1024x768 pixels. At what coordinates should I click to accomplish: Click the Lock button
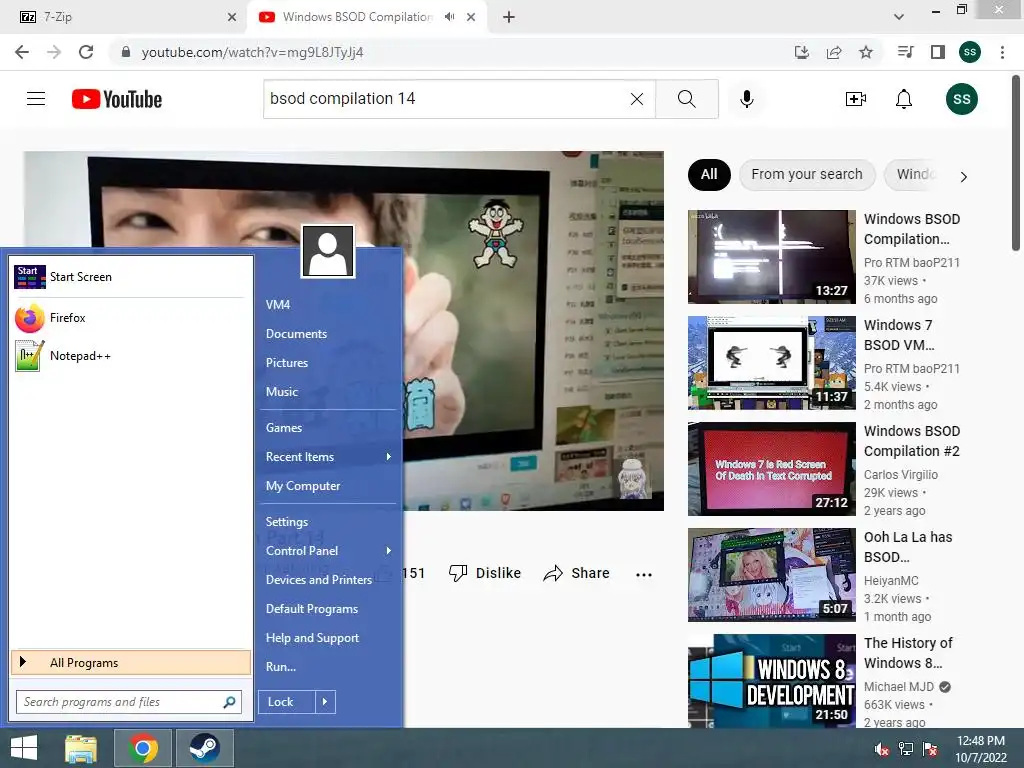[x=286, y=702]
